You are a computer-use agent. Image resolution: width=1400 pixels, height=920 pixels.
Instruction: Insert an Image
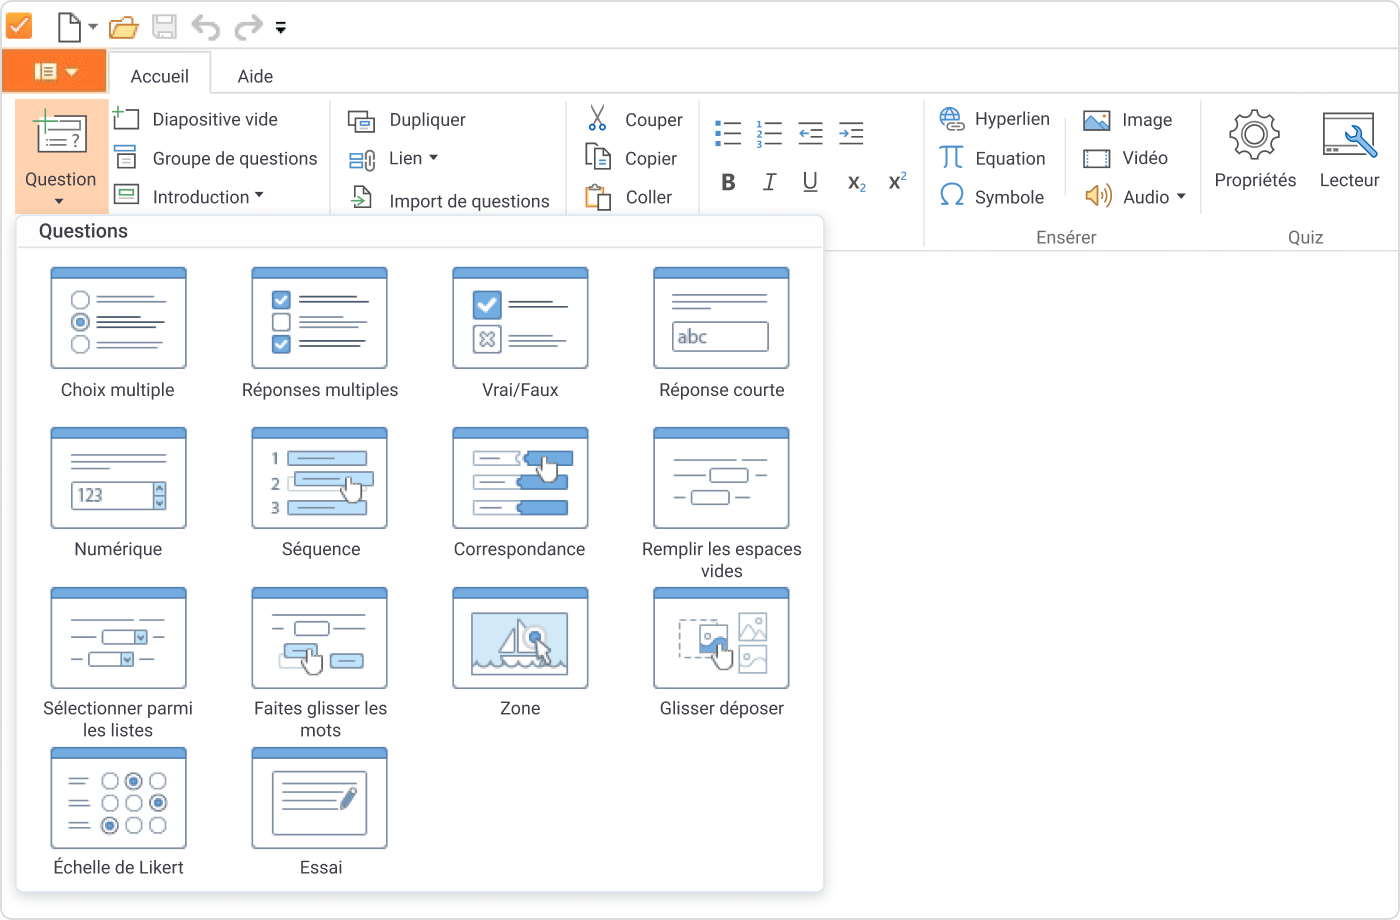click(1128, 120)
